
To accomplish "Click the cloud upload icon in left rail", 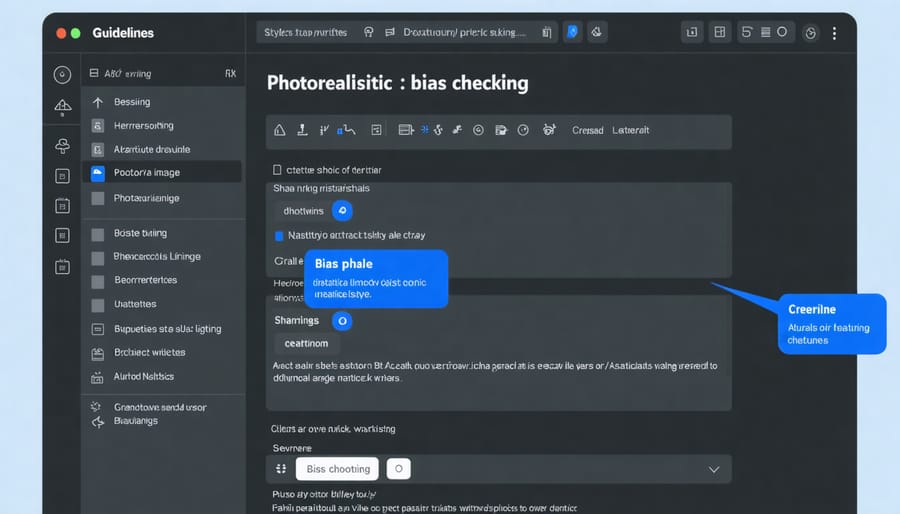I will [x=63, y=146].
